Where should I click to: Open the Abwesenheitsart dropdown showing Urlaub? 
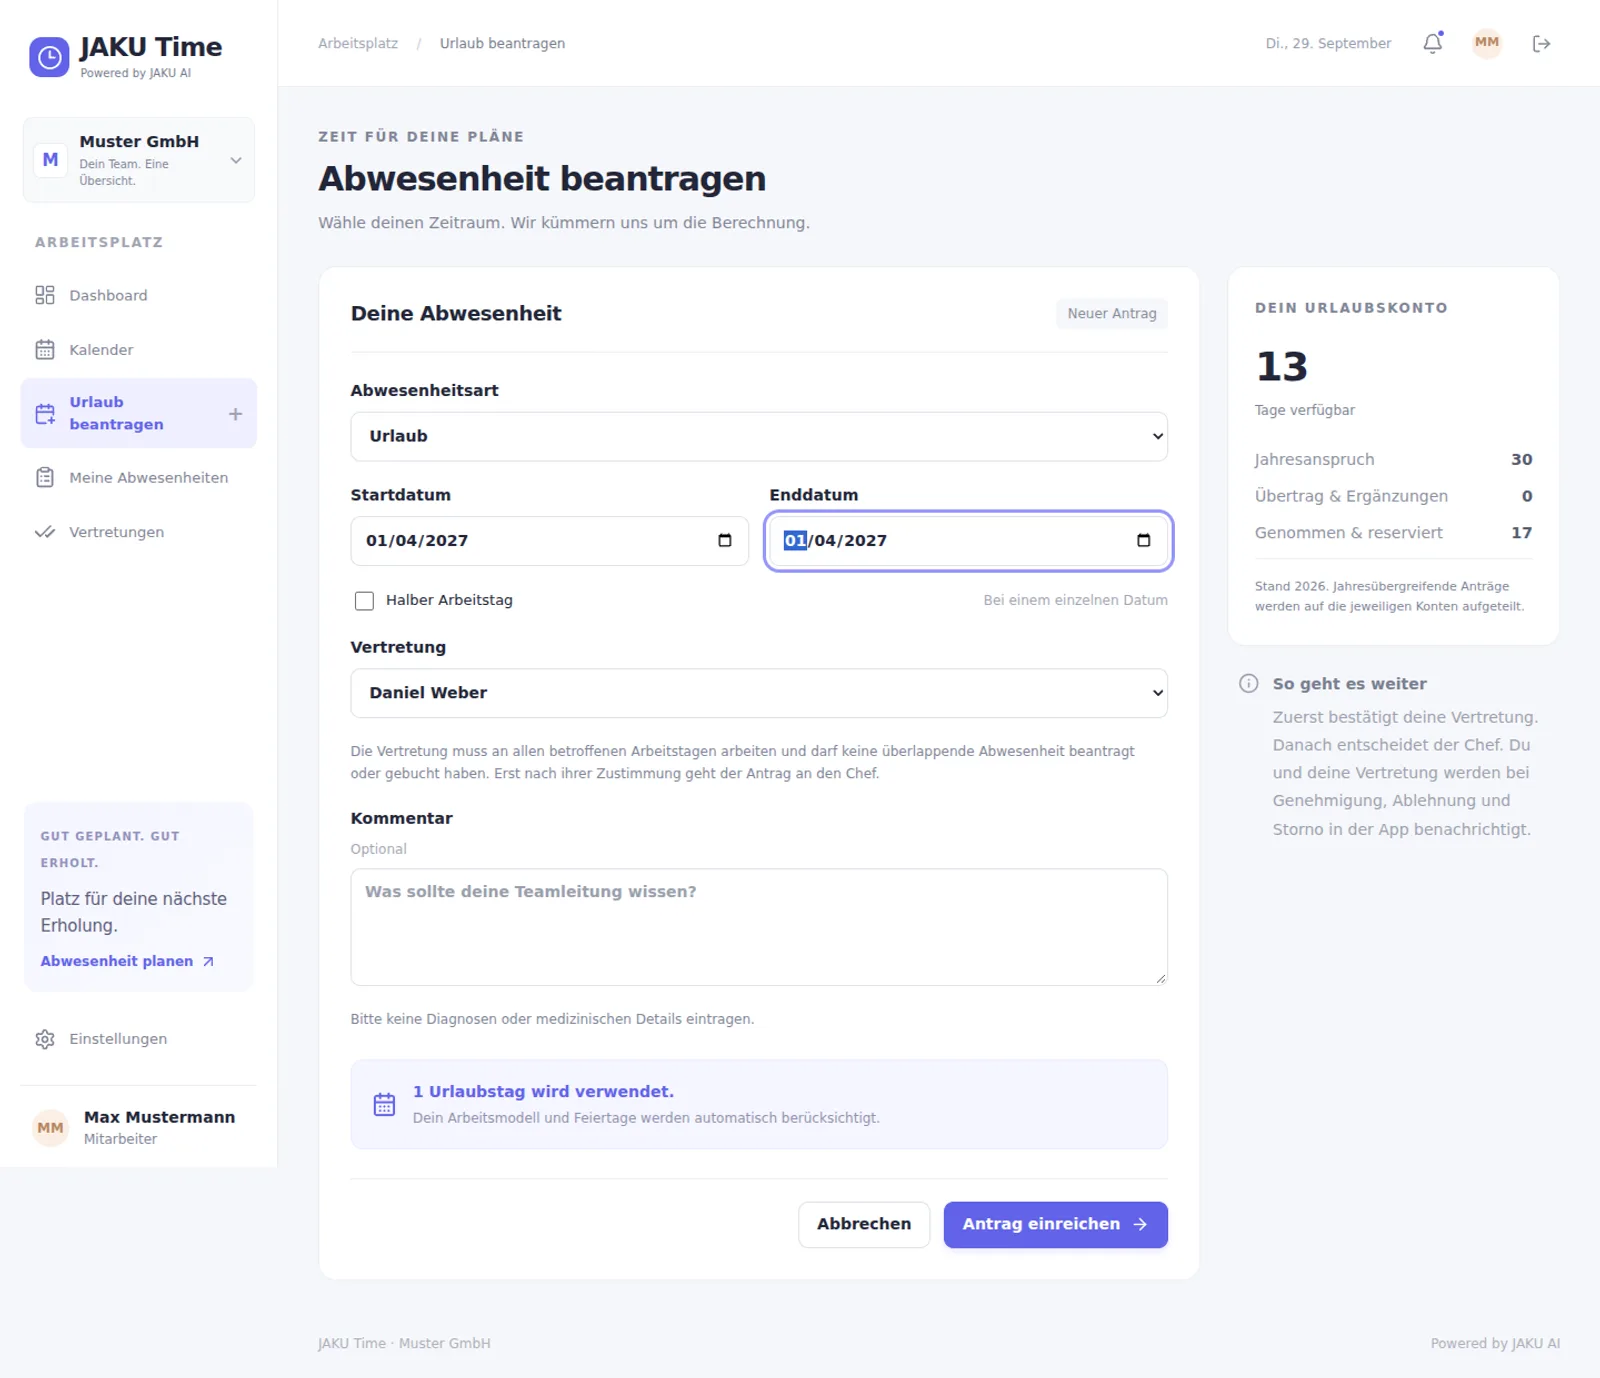(x=759, y=437)
